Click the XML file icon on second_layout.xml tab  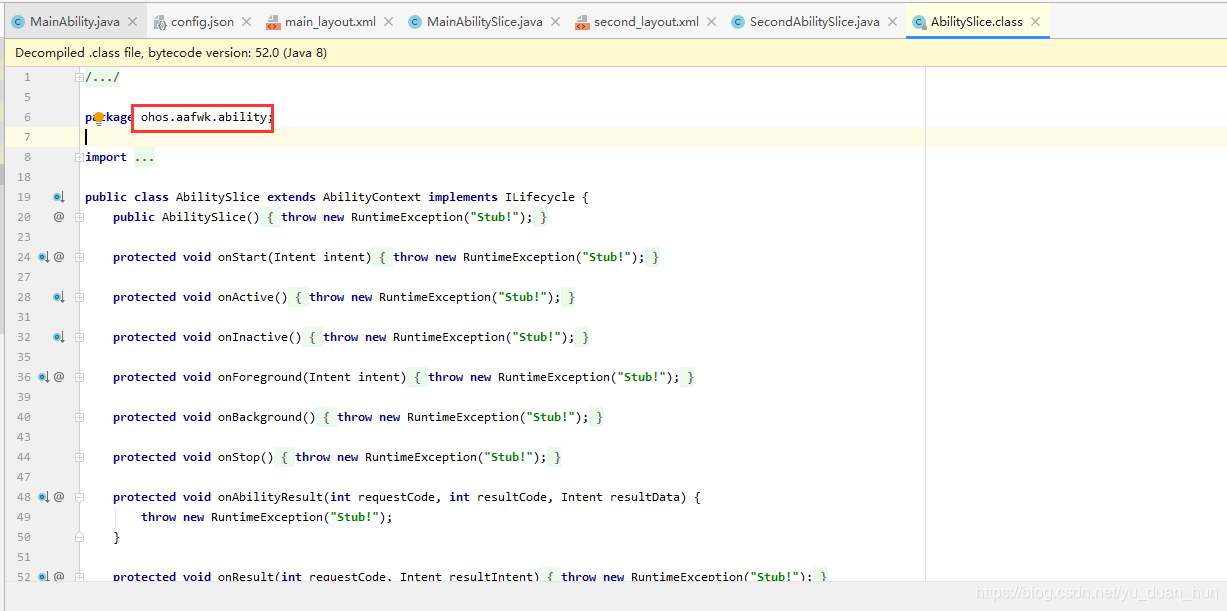pos(582,22)
